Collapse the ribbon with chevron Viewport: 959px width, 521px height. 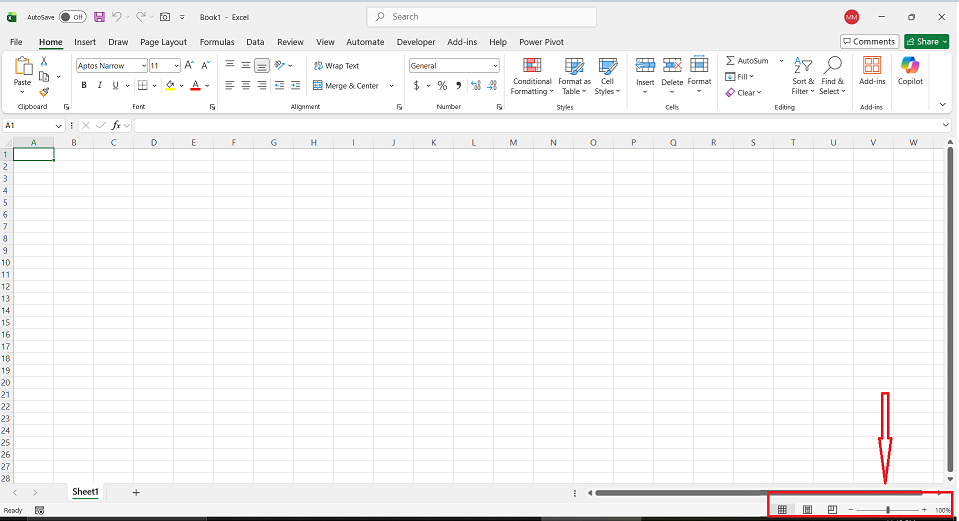[942, 105]
